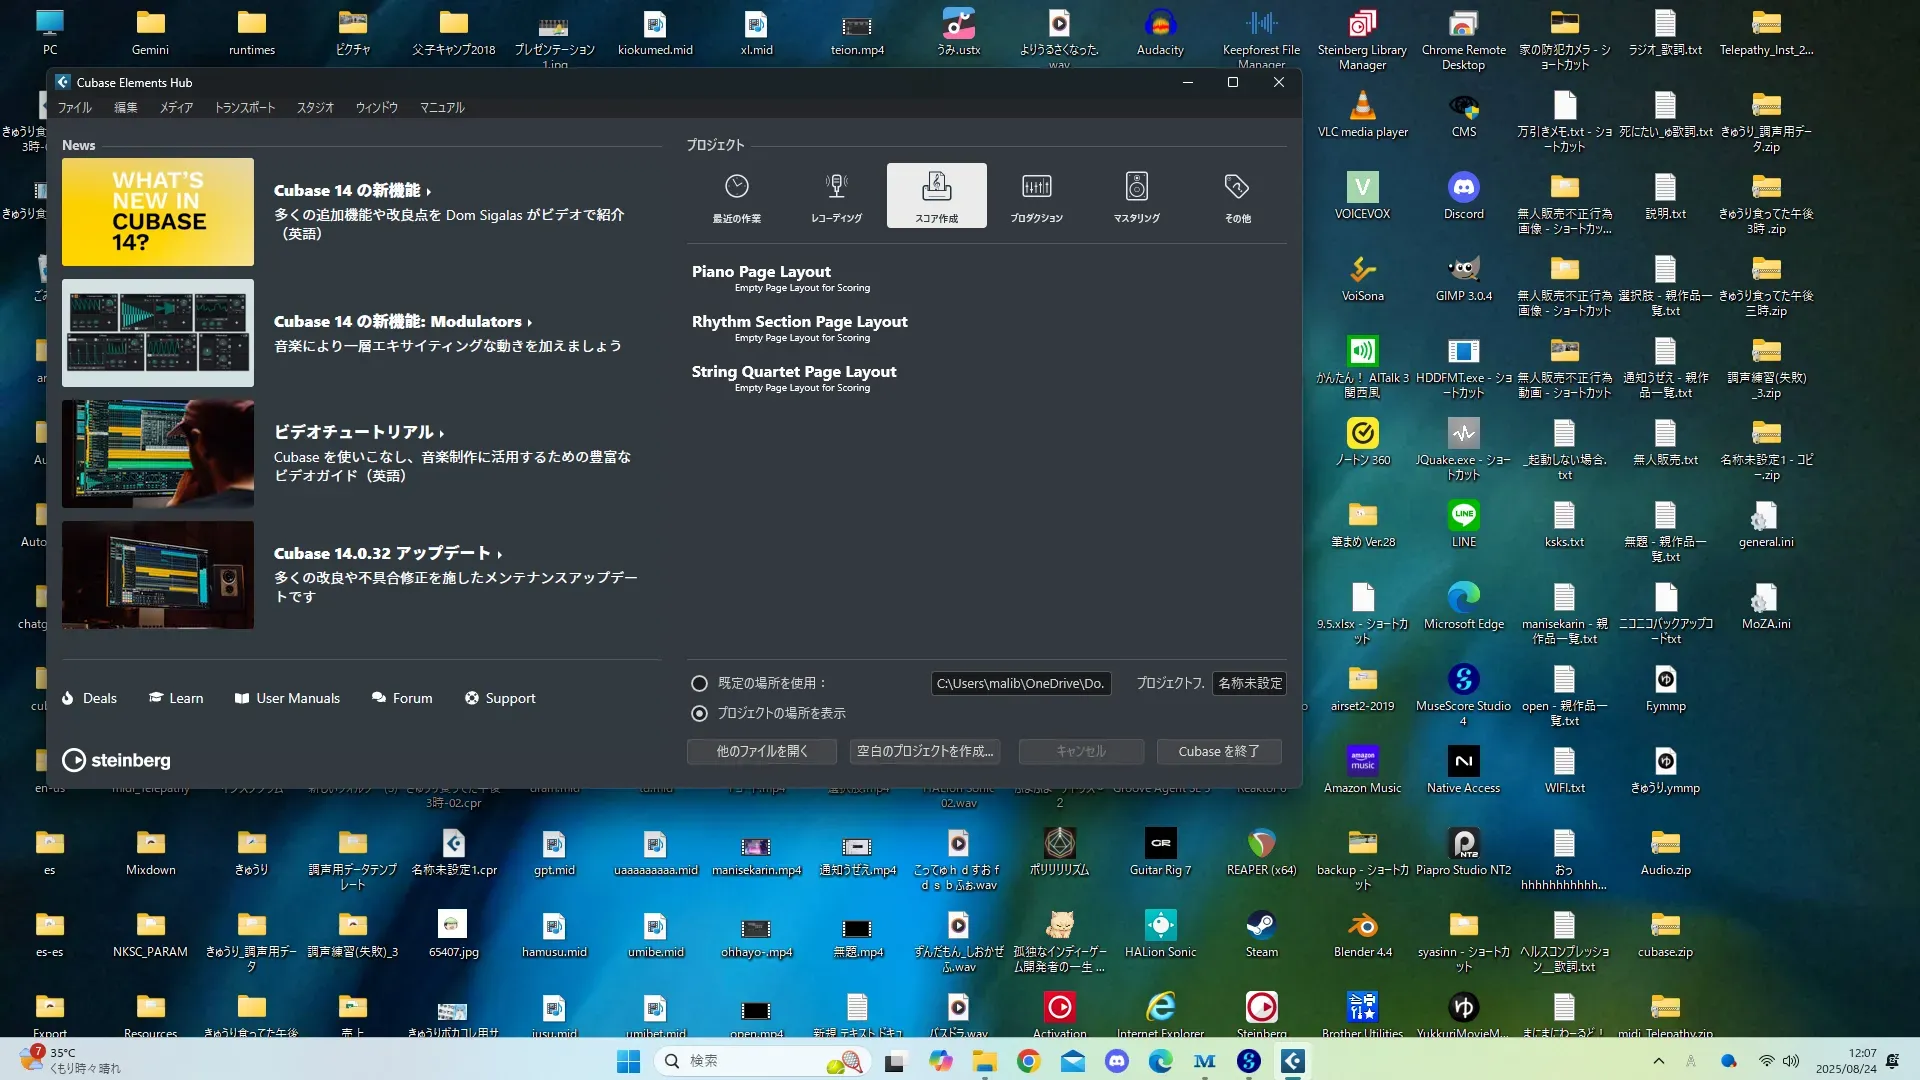Open the Discord icon in the taskbar

click(1116, 1061)
